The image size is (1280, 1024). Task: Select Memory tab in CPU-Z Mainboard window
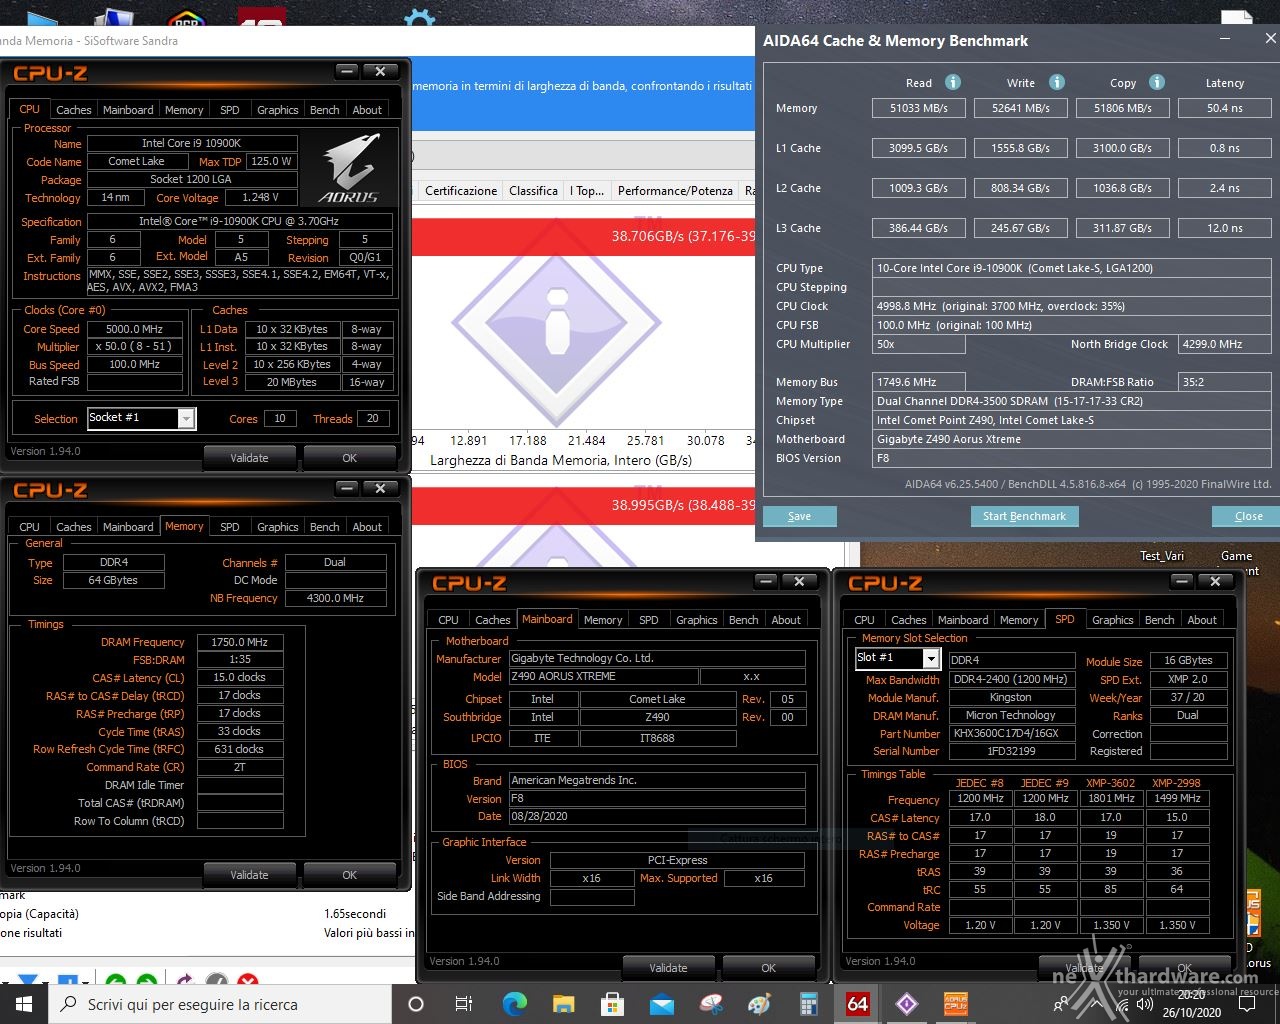pos(603,620)
